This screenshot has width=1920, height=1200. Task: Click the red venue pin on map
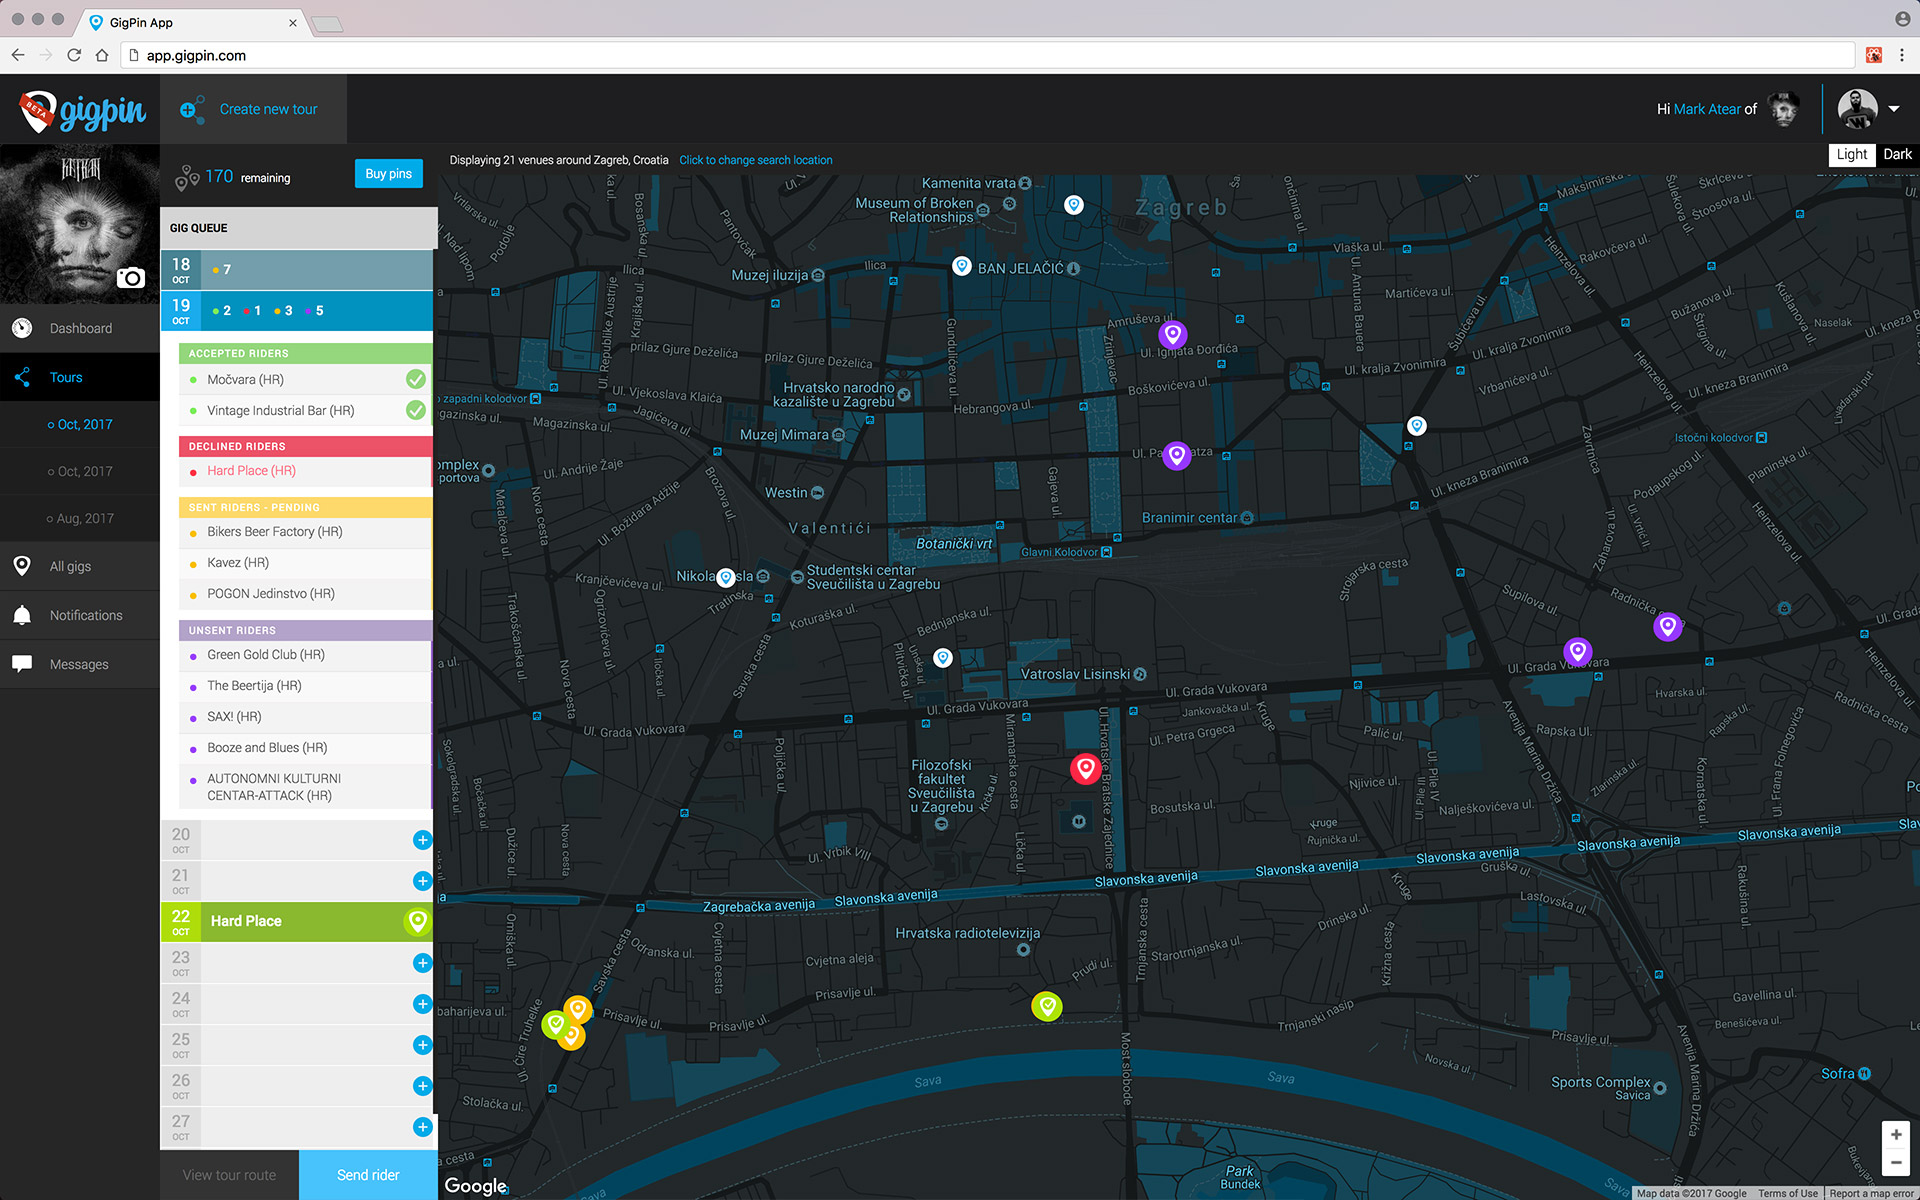(x=1085, y=768)
